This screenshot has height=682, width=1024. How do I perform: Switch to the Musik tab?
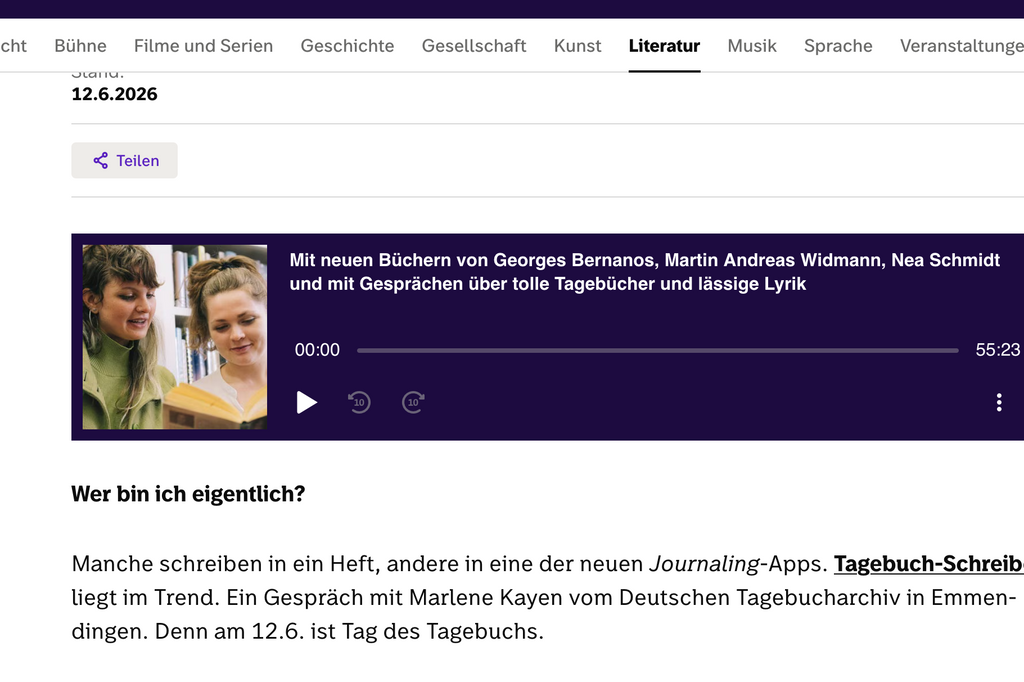752,46
